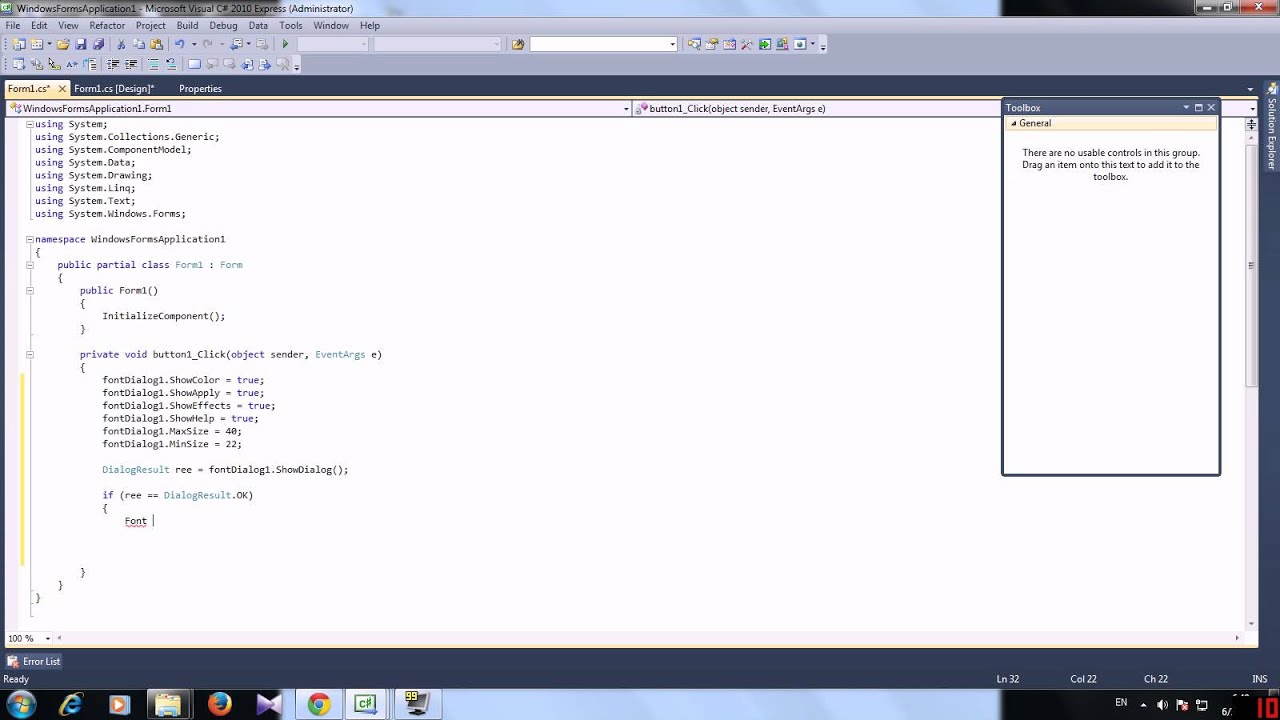The image size is (1280, 720).
Task: Toggle a bookmark on the current line
Action: 194,64
